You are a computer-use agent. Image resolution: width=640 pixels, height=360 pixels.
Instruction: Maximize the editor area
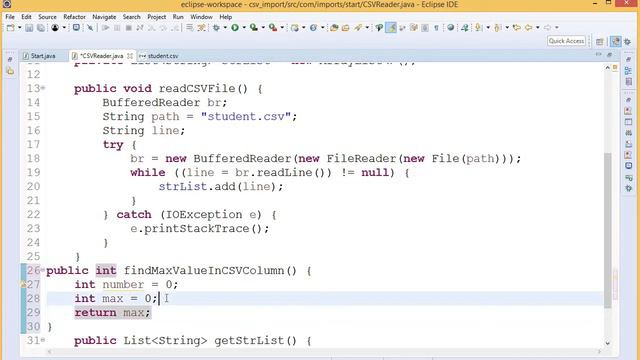click(x=609, y=55)
